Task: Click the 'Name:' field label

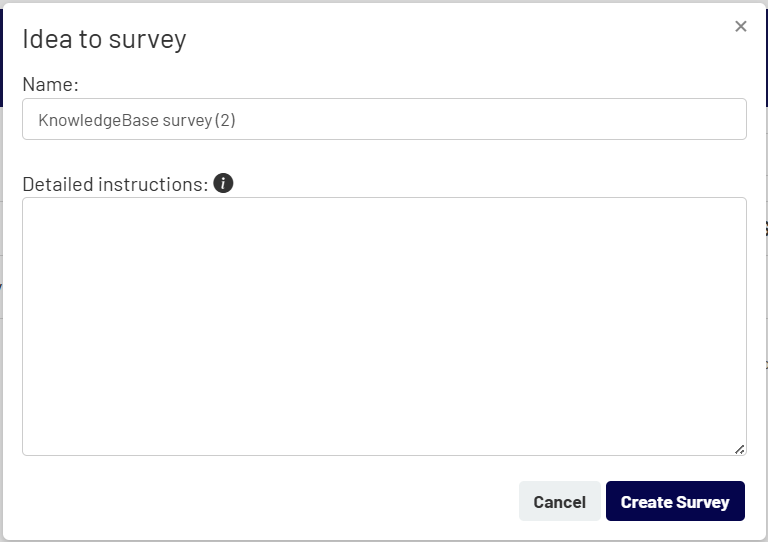Action: [x=50, y=84]
